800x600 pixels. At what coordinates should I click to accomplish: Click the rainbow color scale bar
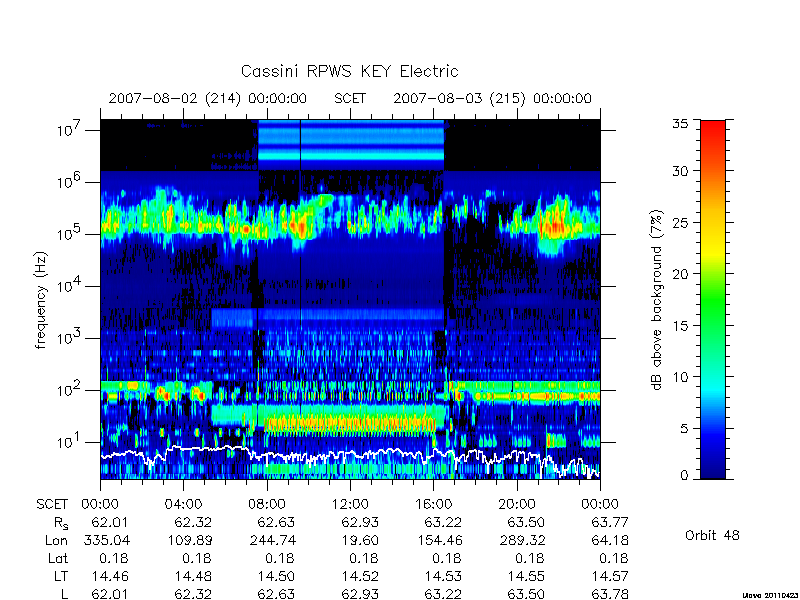[x=713, y=299]
